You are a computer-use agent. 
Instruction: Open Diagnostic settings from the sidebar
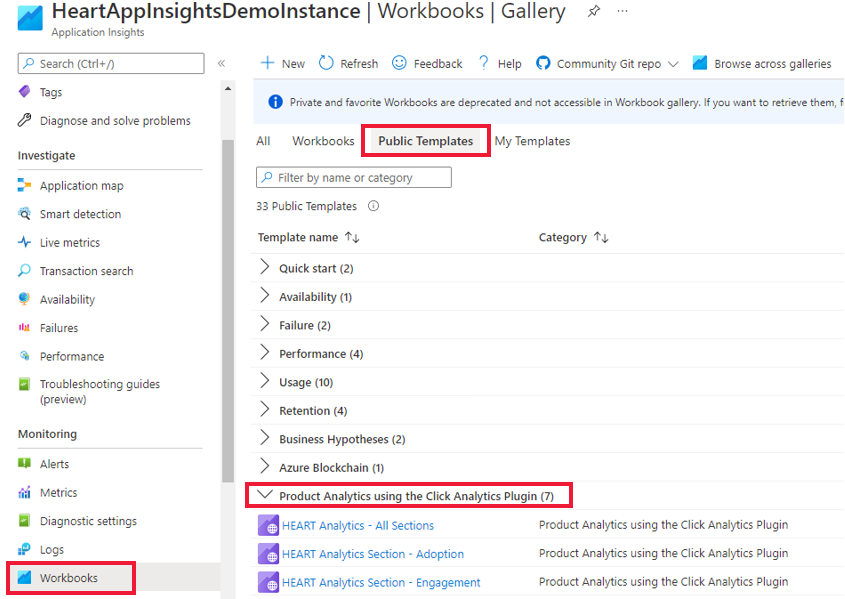(88, 521)
